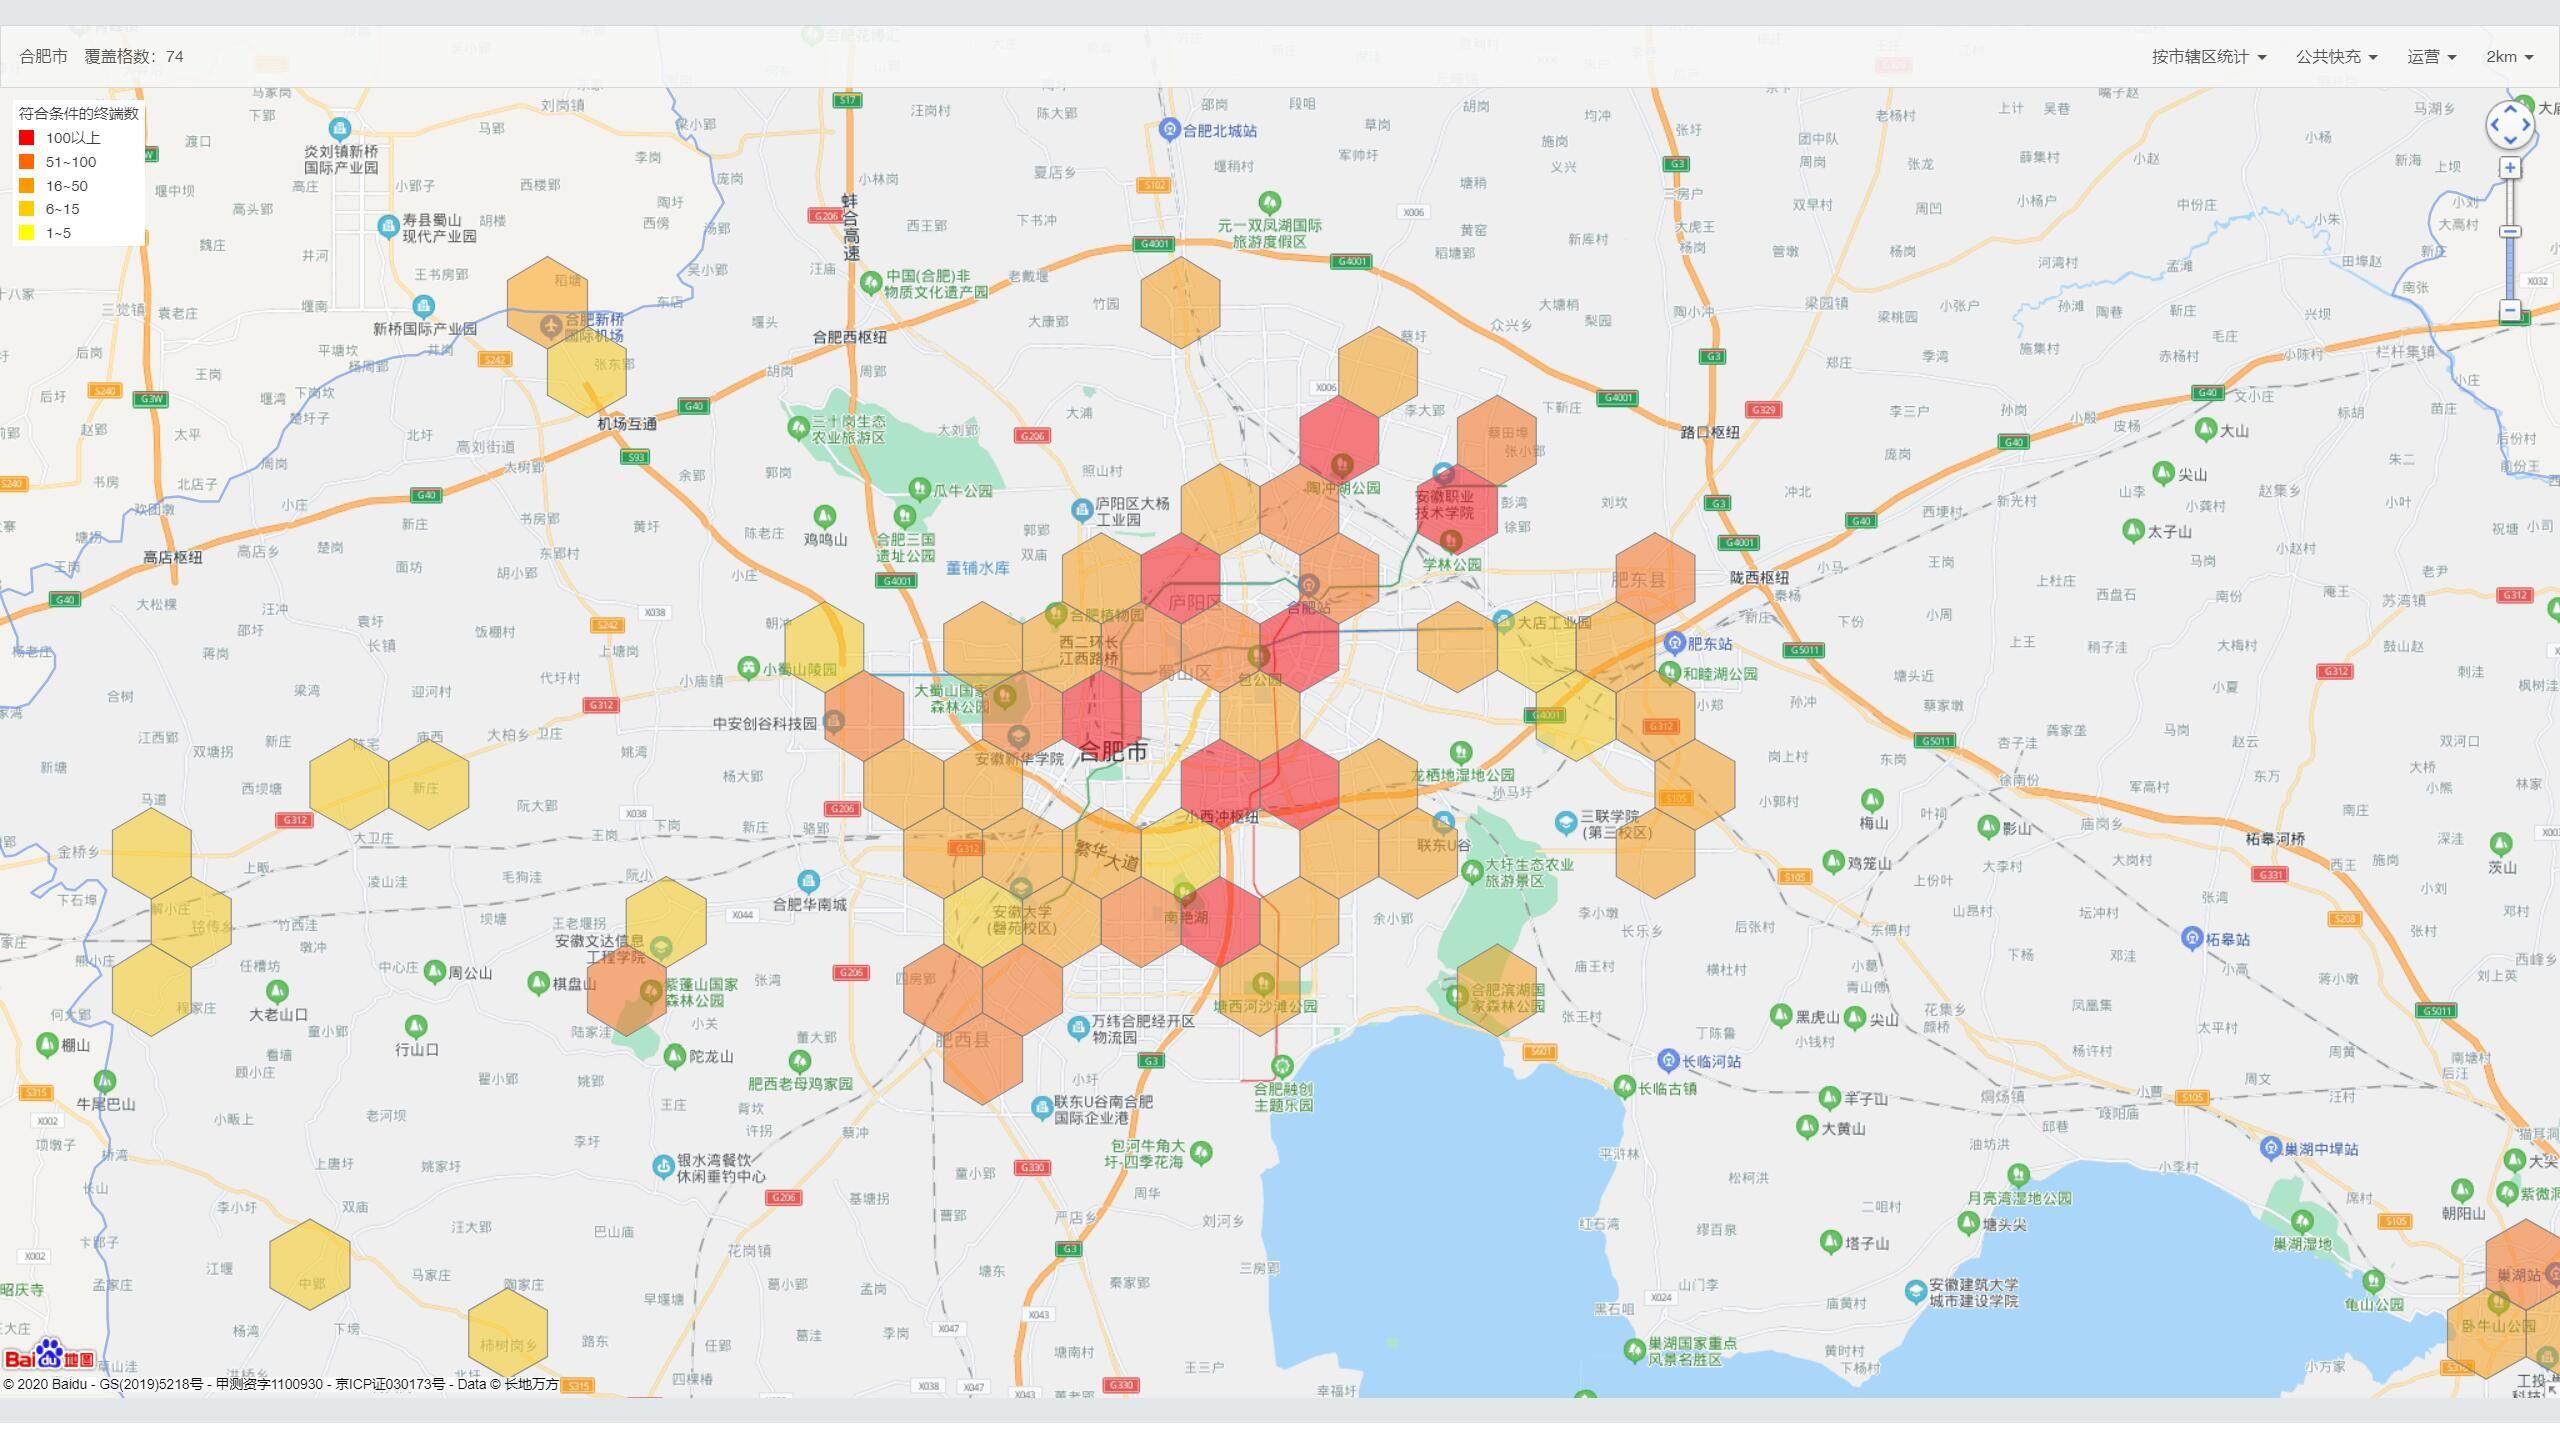The height and width of the screenshot is (1440, 2560).
Task: Click the 合肥市 city label in header
Action: tap(43, 57)
